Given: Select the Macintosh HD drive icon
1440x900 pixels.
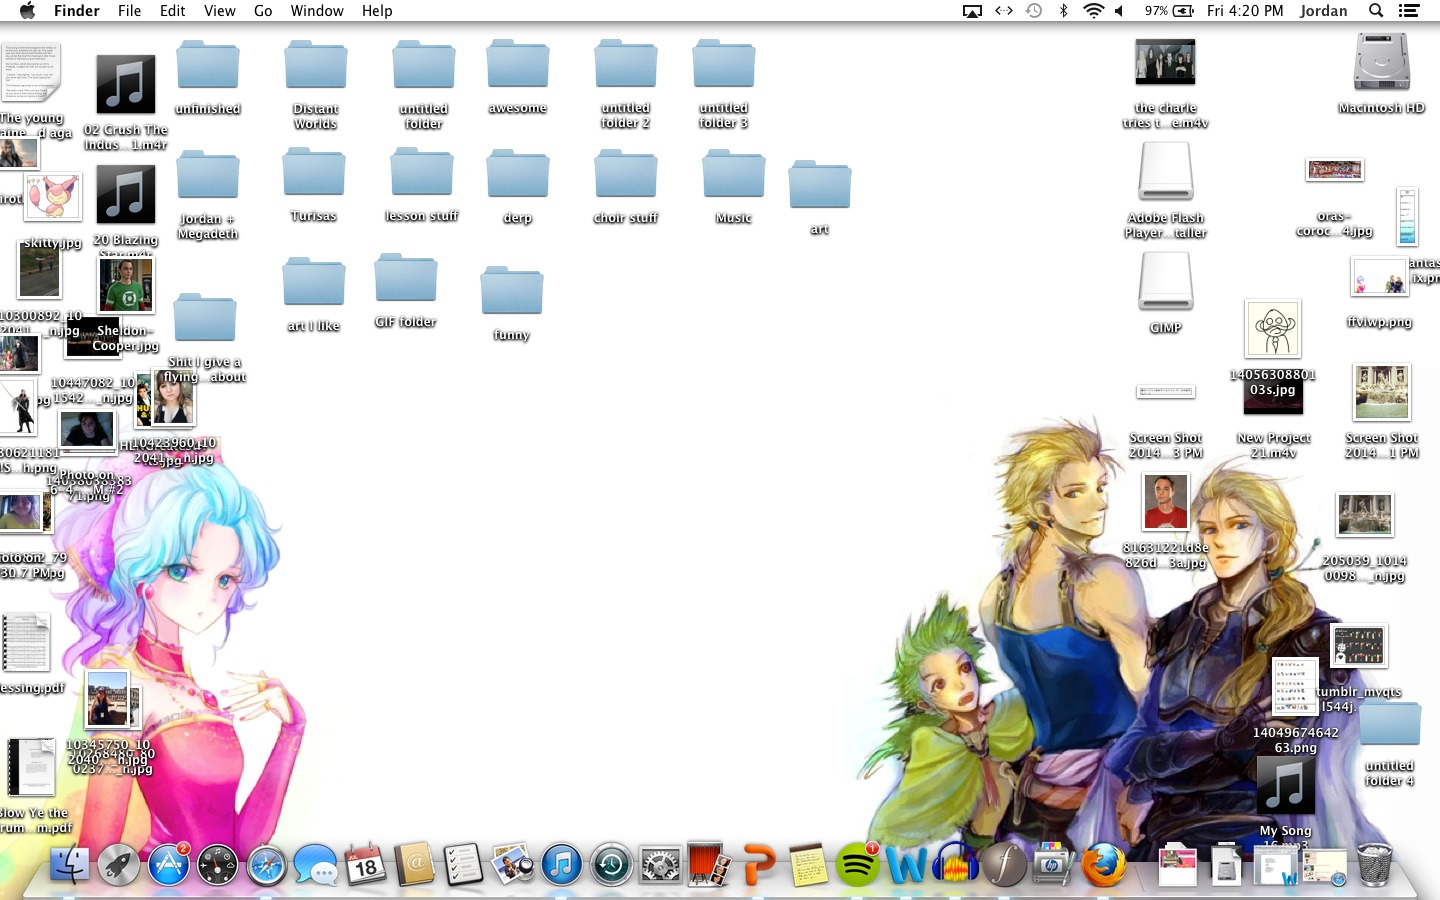Looking at the screenshot, I should 1382,63.
